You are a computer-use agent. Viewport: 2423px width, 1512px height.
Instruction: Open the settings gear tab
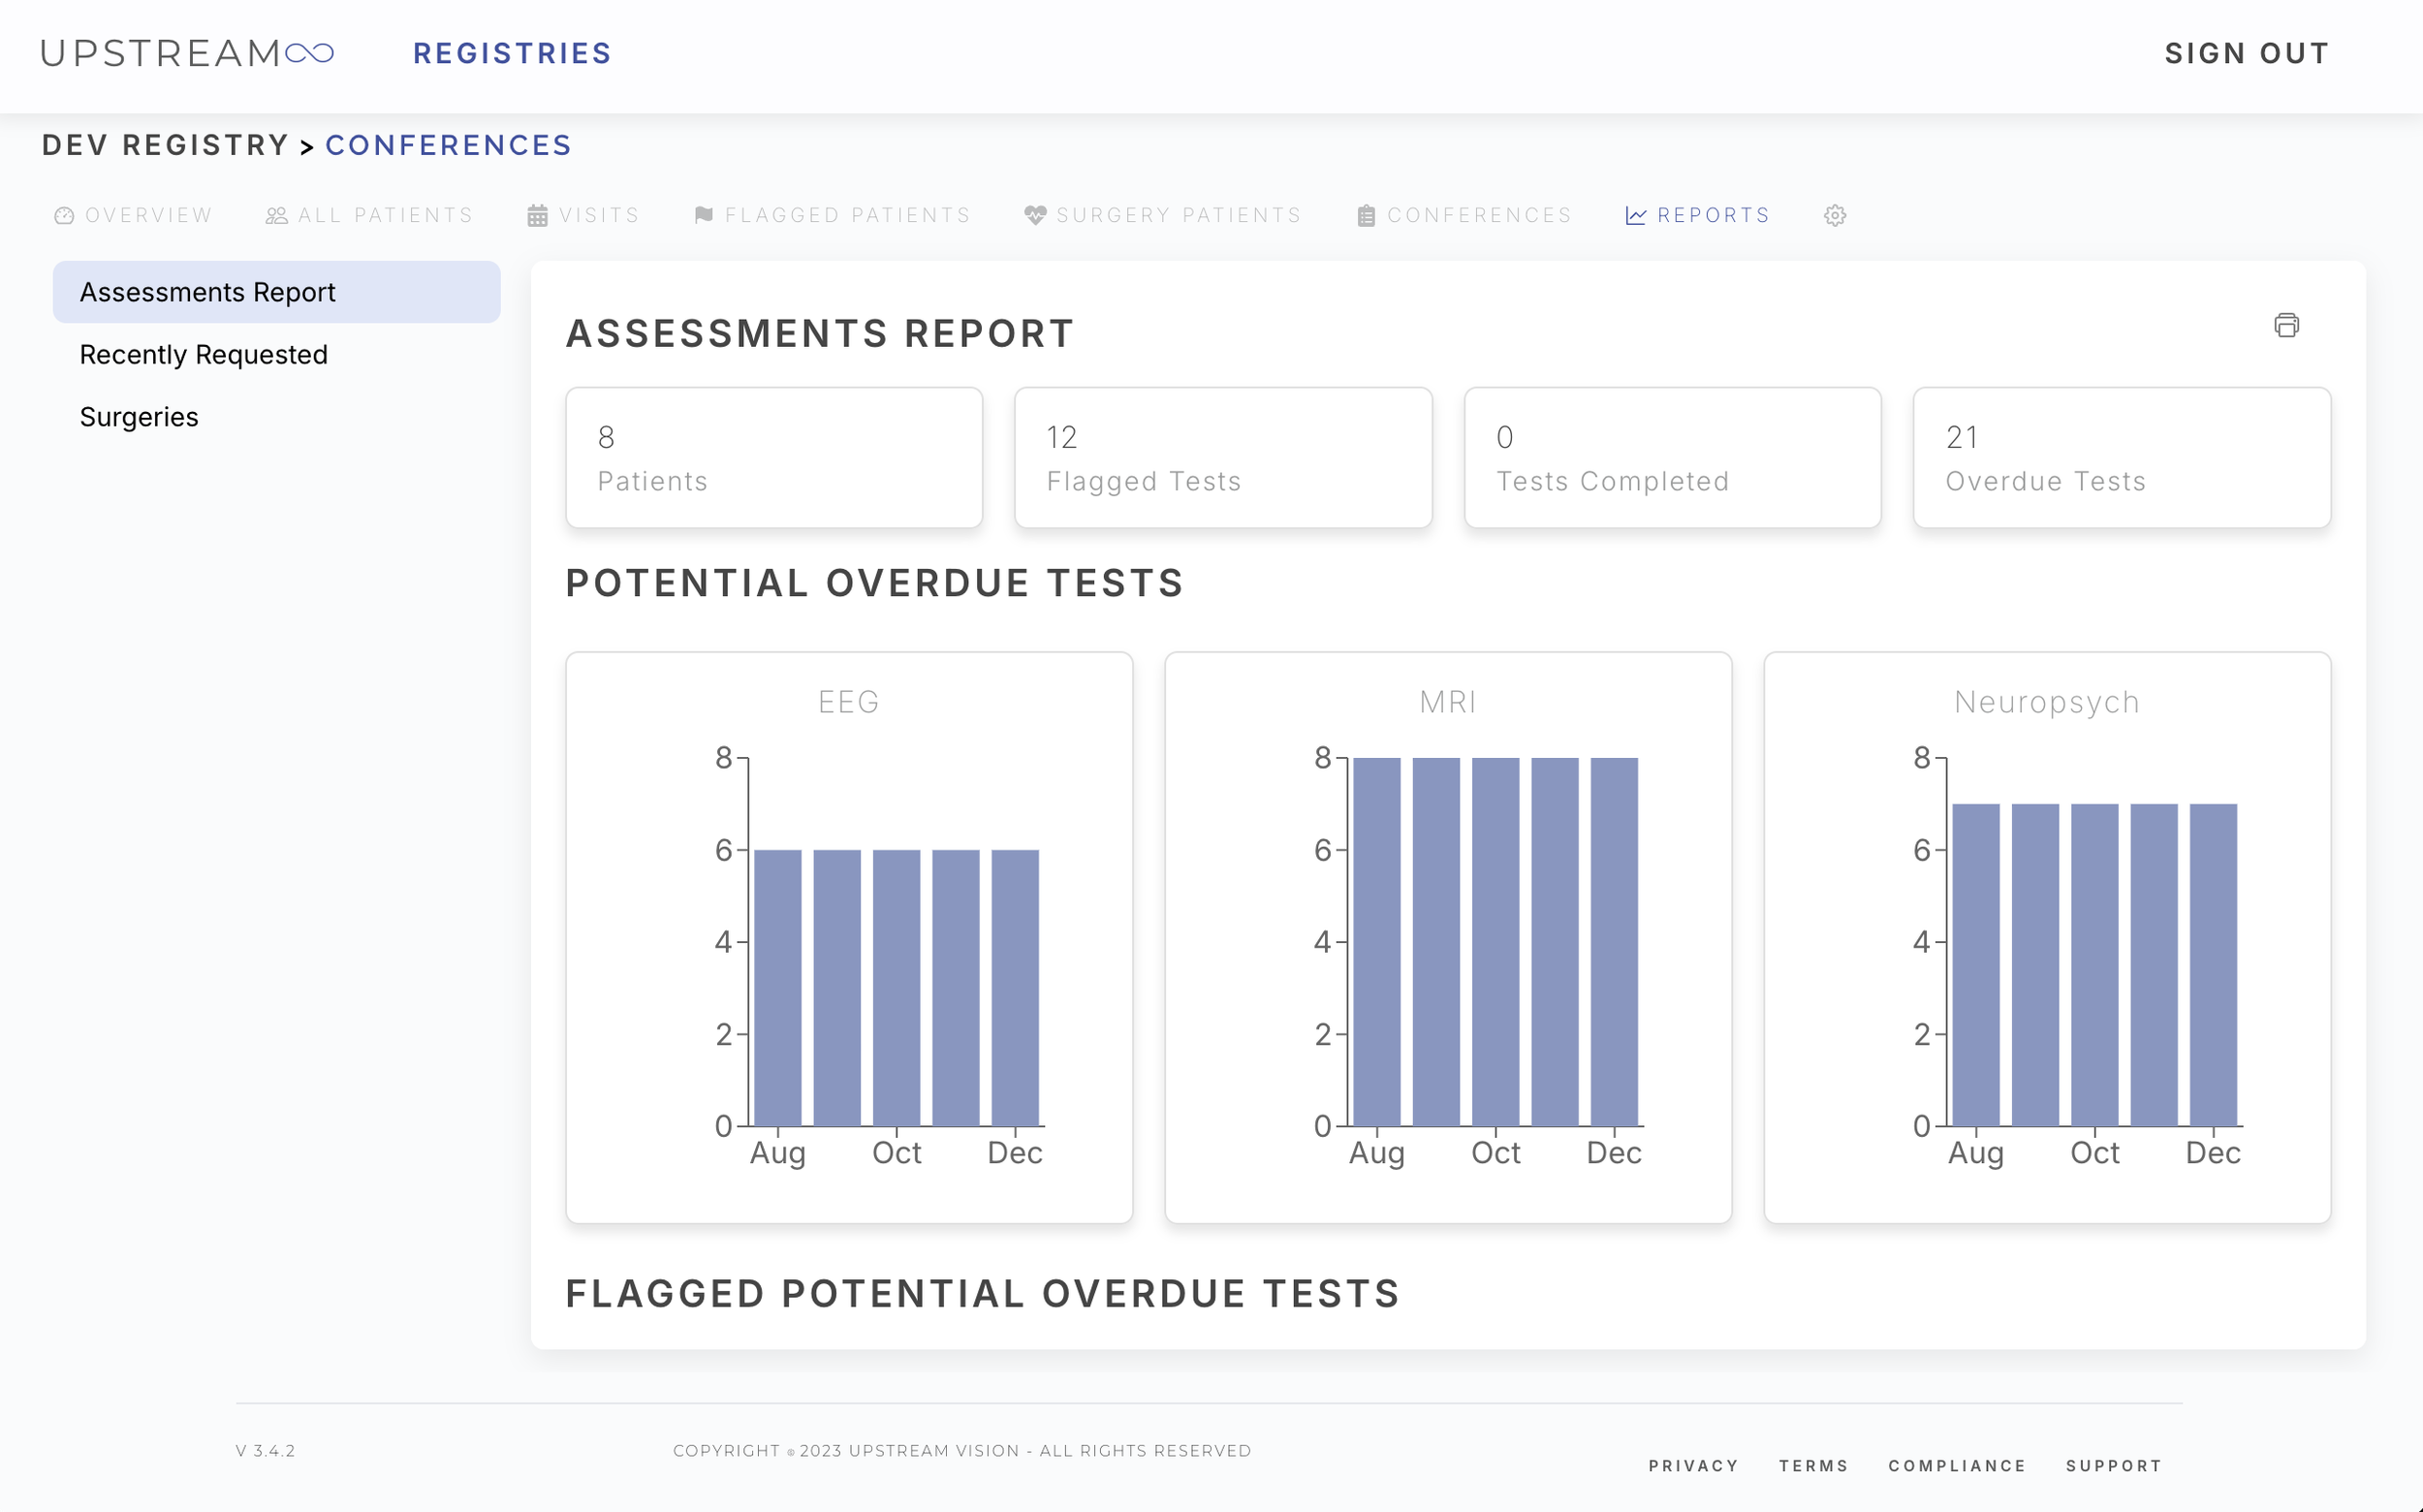click(x=1834, y=215)
